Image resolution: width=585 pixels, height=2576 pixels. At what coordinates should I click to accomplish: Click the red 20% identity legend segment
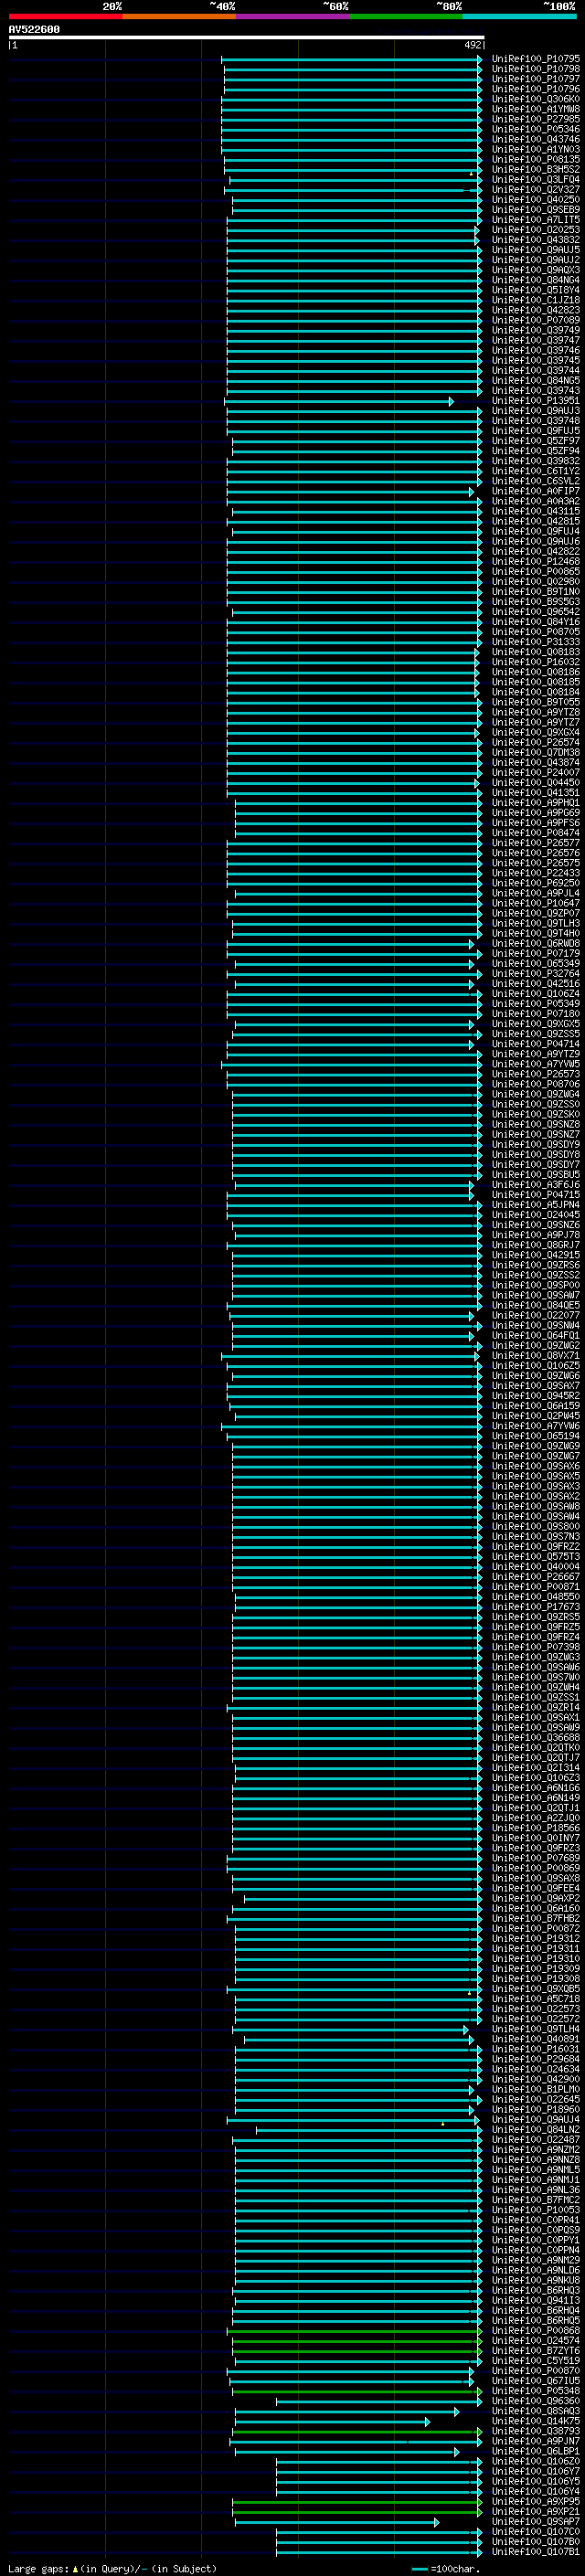[65, 16]
